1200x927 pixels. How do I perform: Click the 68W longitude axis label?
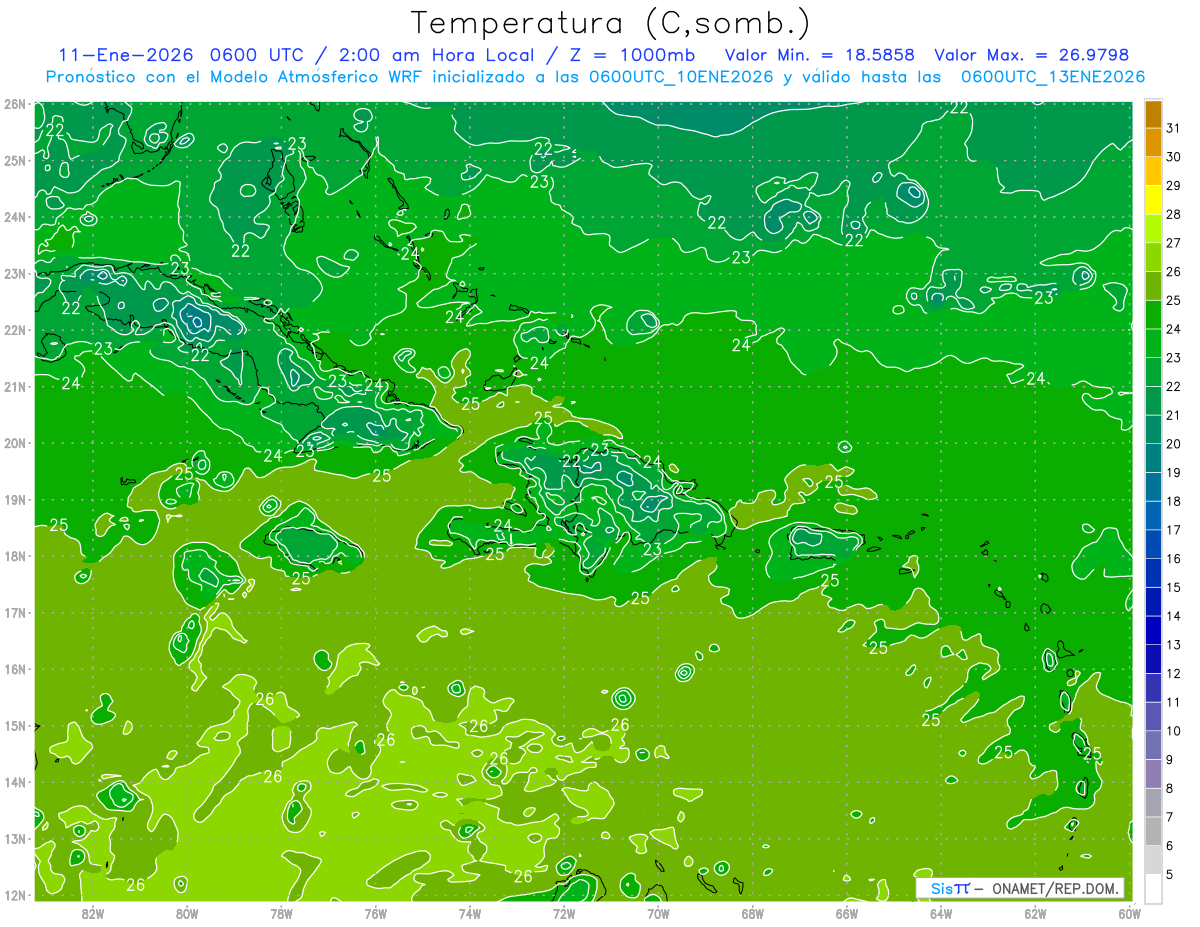click(752, 914)
